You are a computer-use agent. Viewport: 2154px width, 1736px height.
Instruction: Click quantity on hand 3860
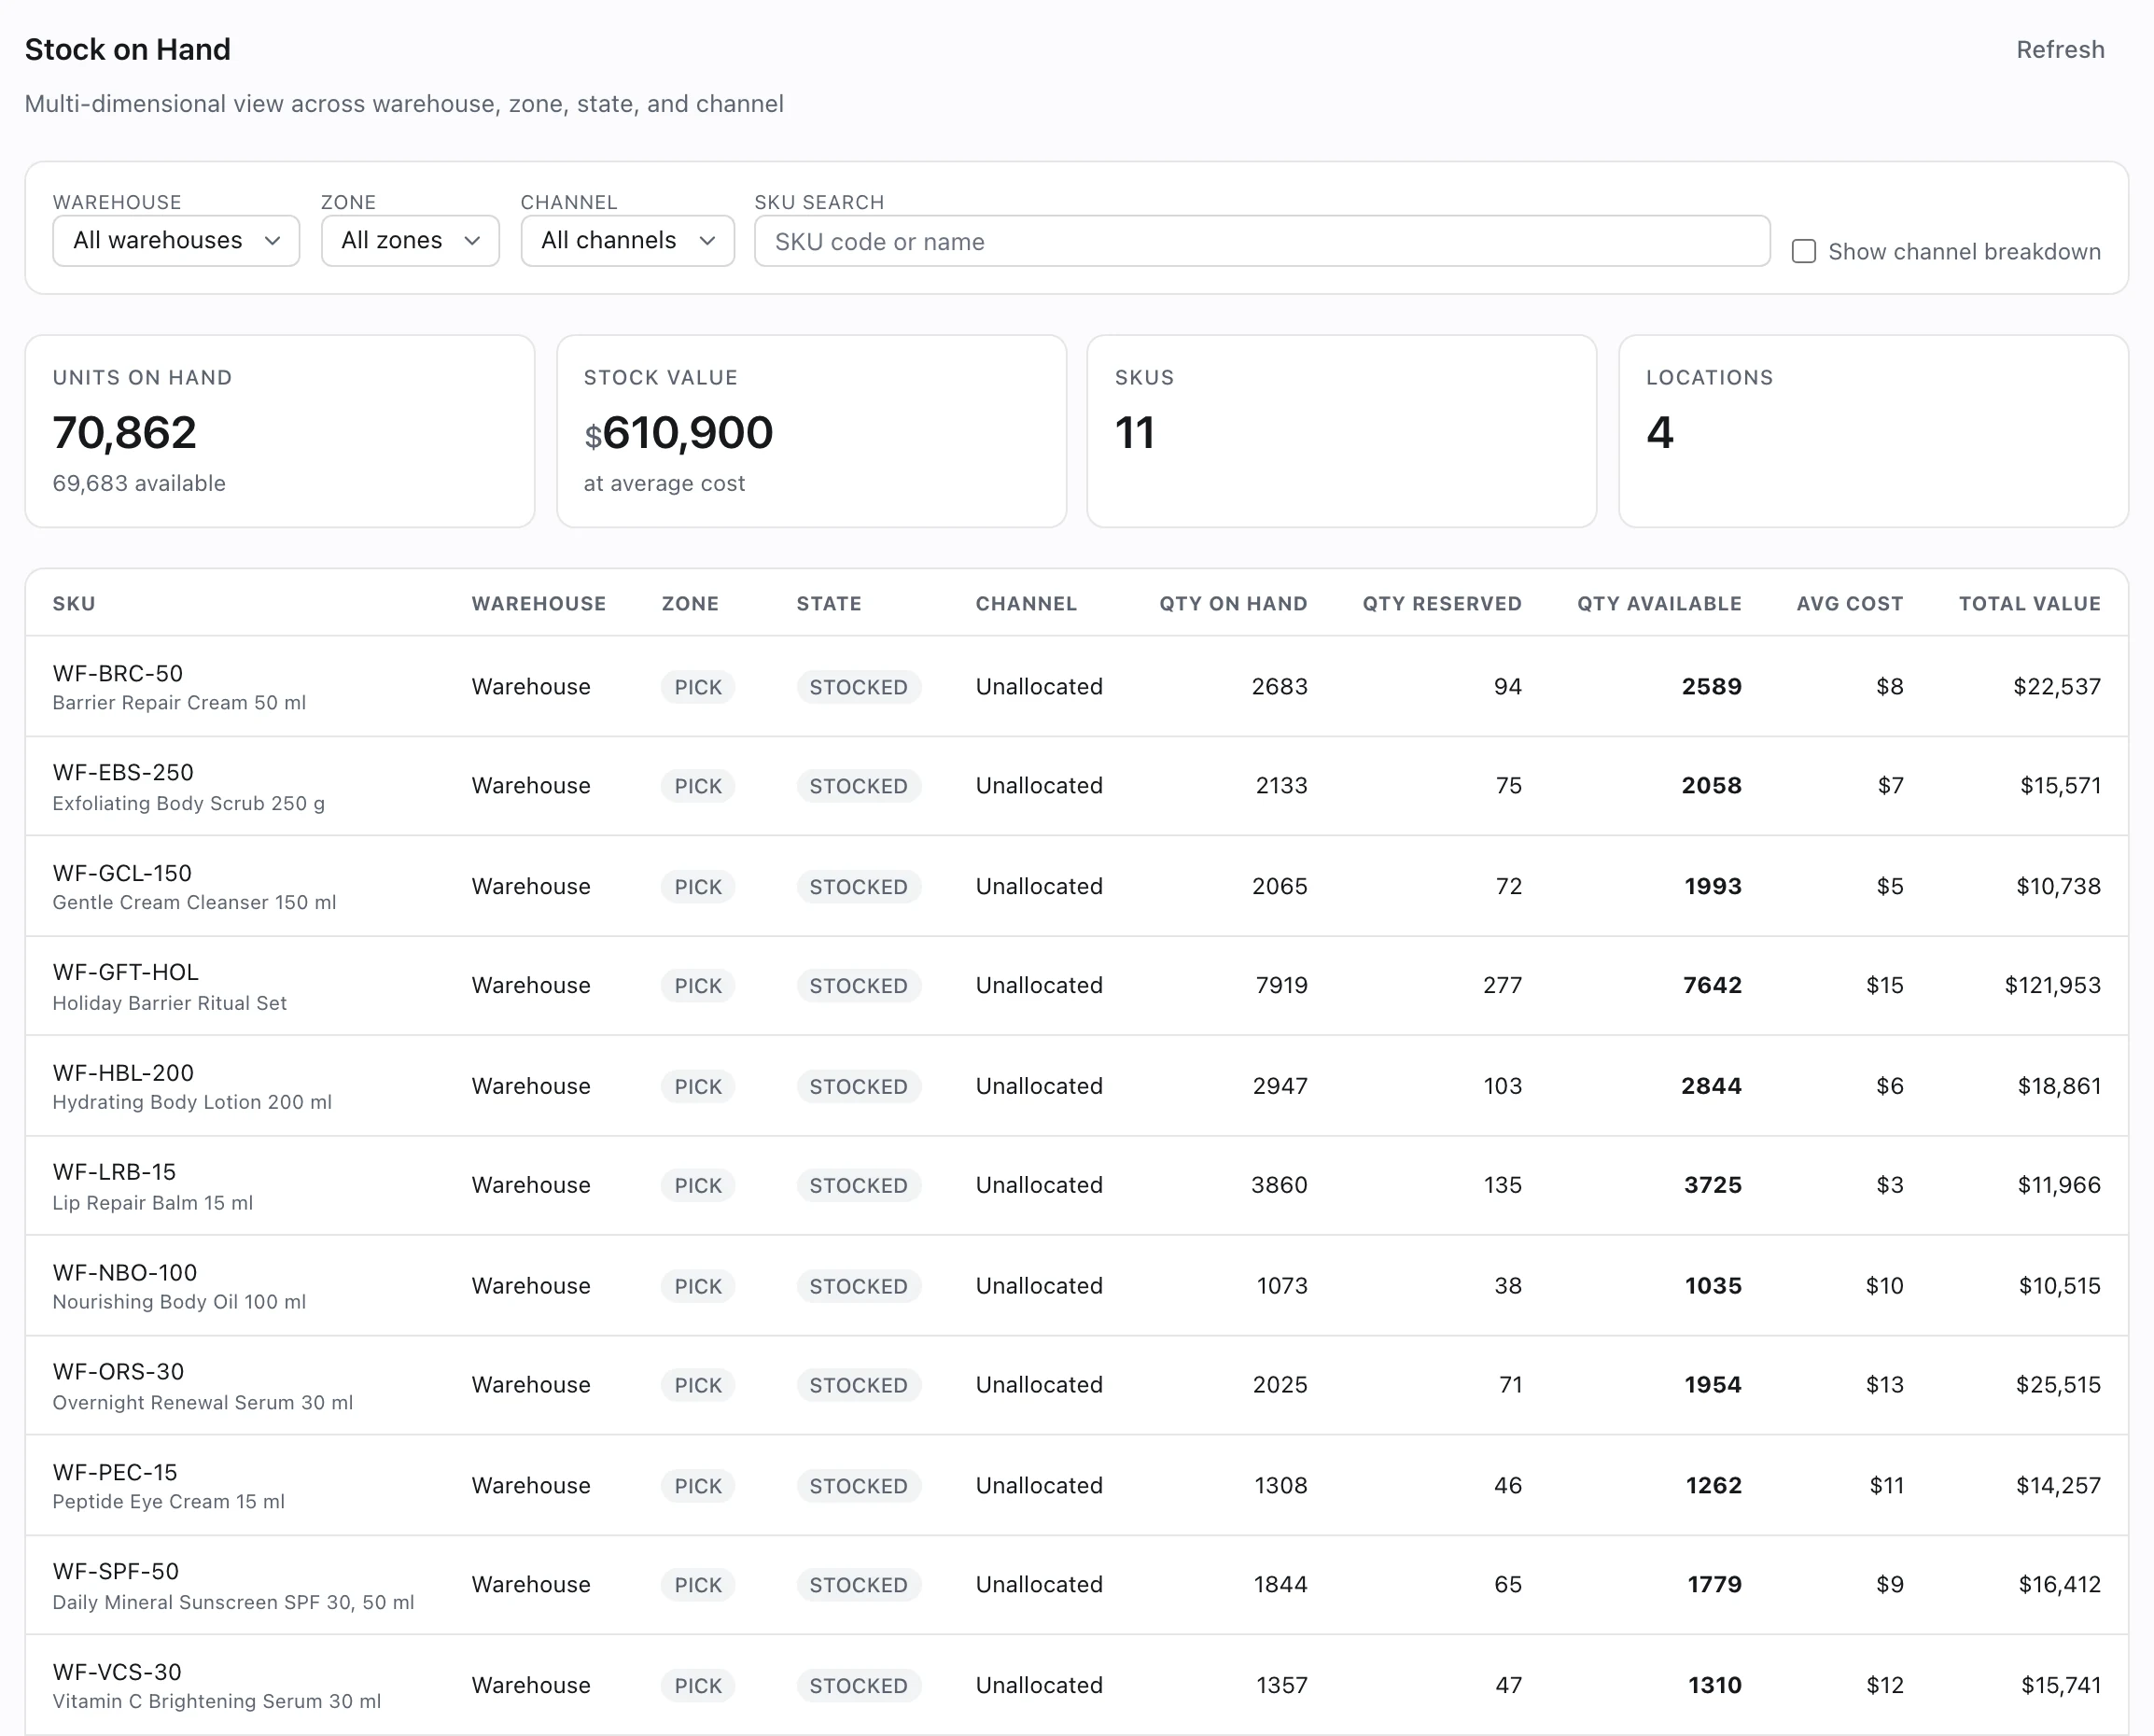click(x=1279, y=1185)
